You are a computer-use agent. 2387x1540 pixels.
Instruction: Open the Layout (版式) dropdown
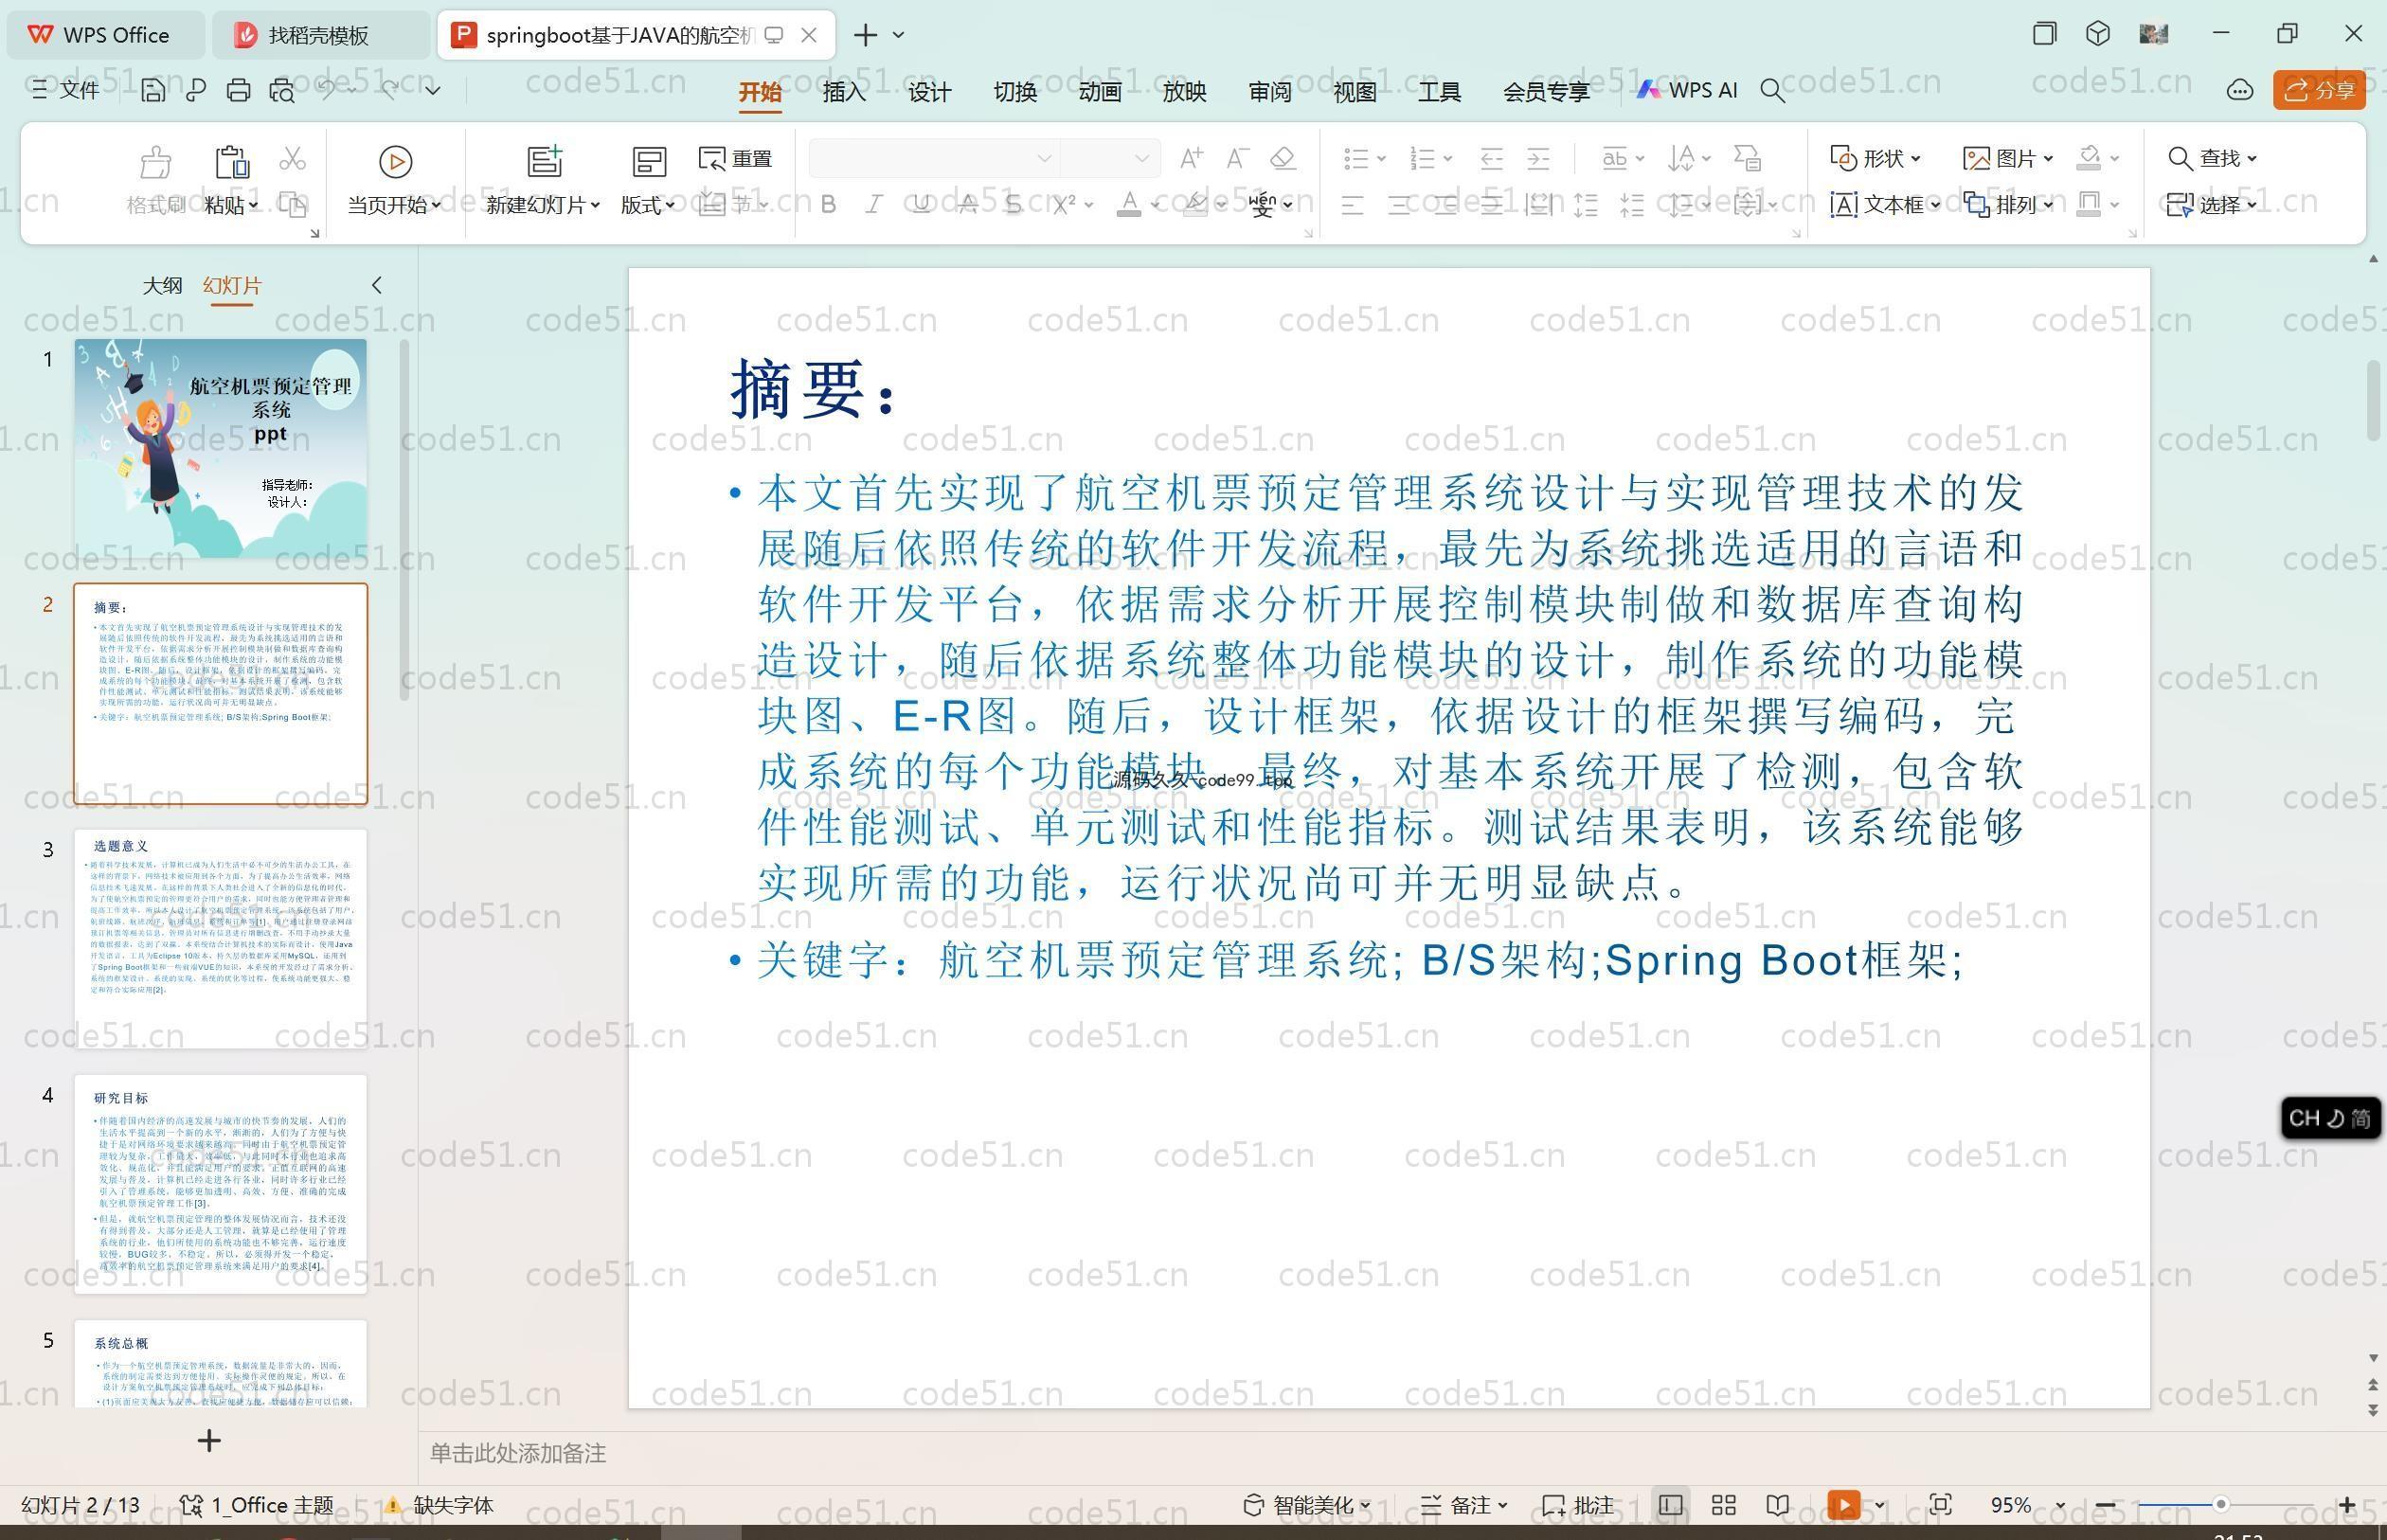coord(648,205)
